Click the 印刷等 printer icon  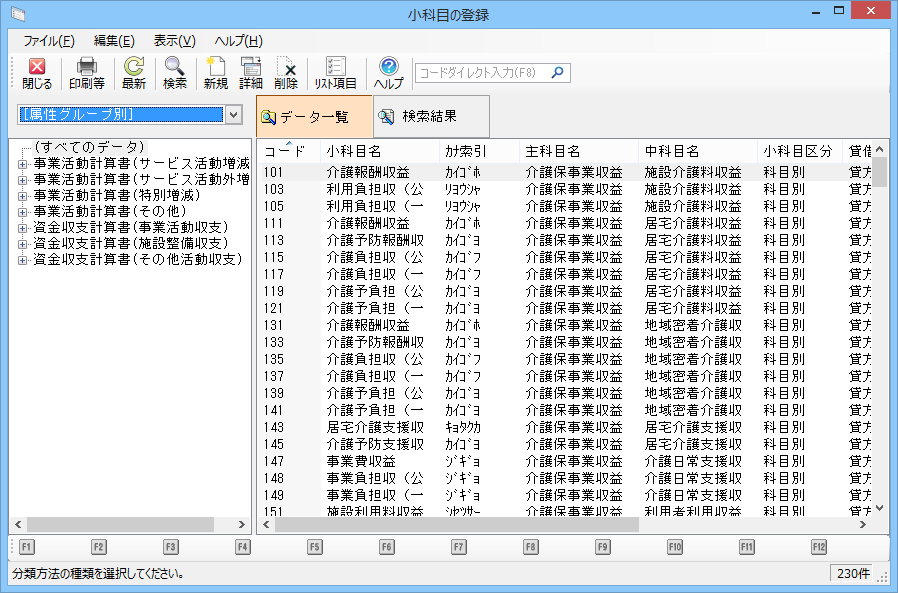tap(86, 68)
